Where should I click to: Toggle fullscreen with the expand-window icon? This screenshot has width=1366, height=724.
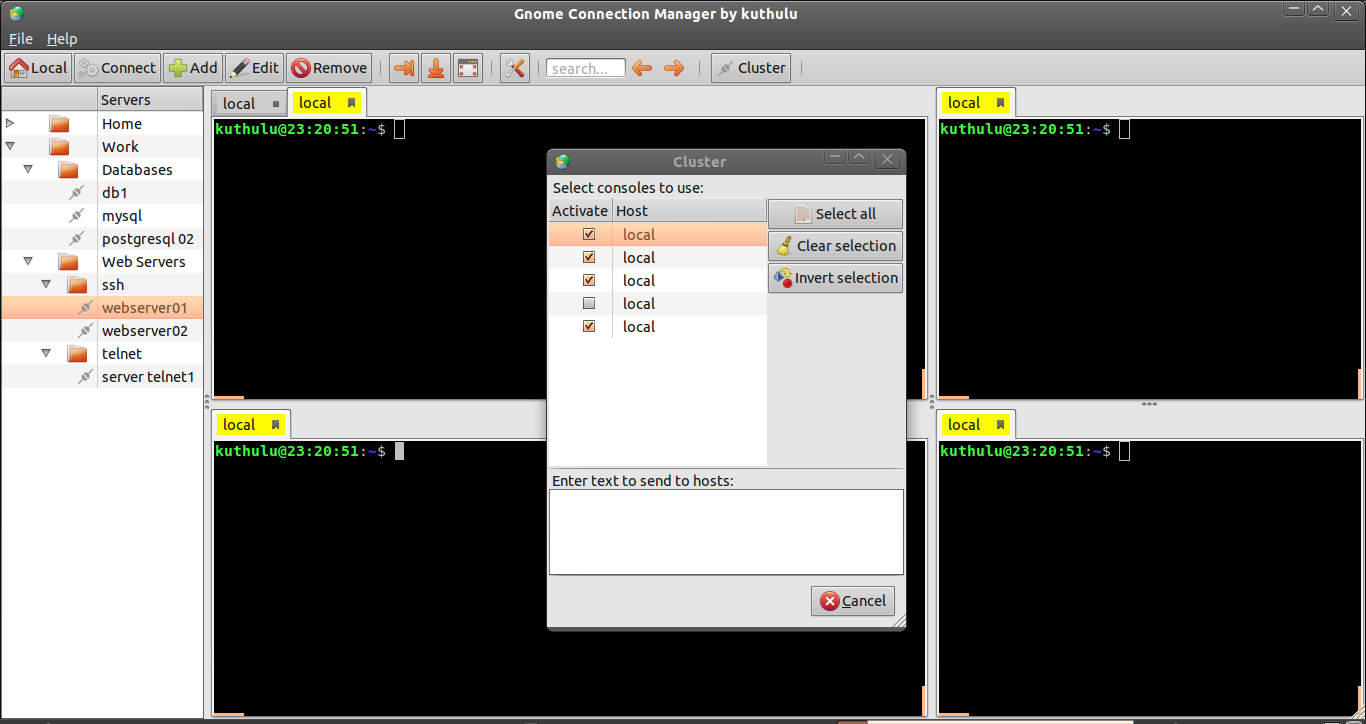point(468,67)
